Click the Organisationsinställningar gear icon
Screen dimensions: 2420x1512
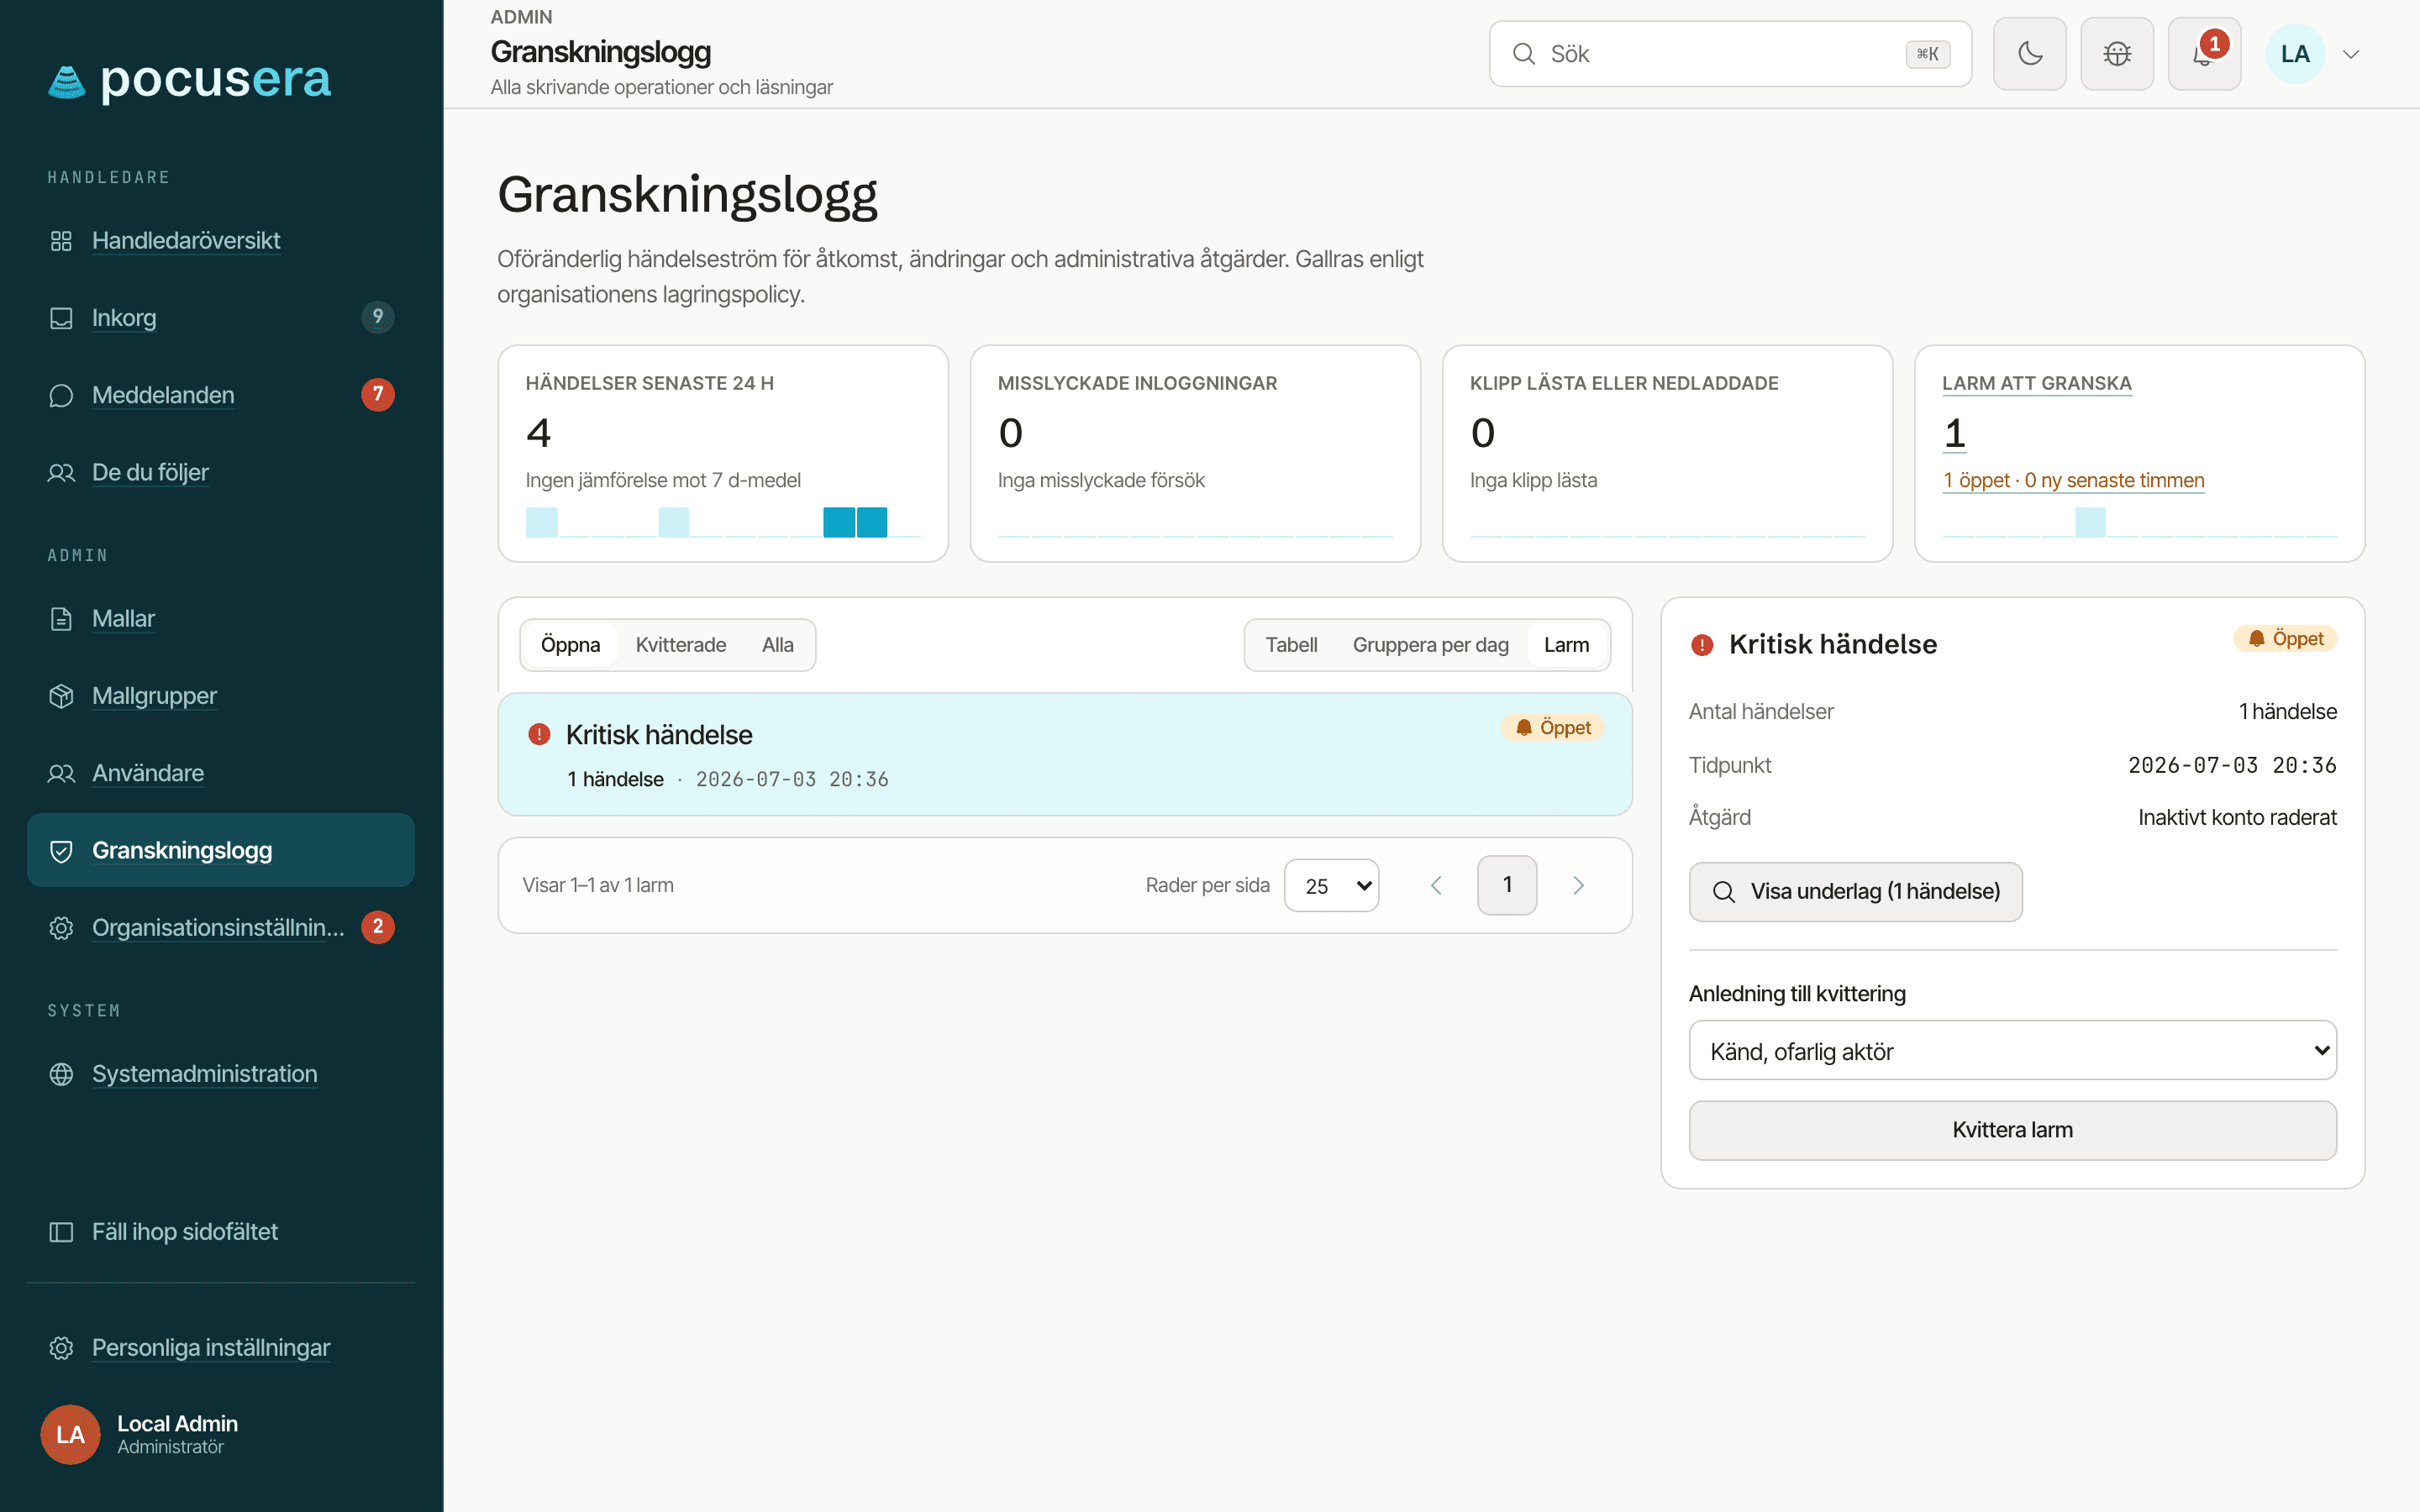point(61,928)
